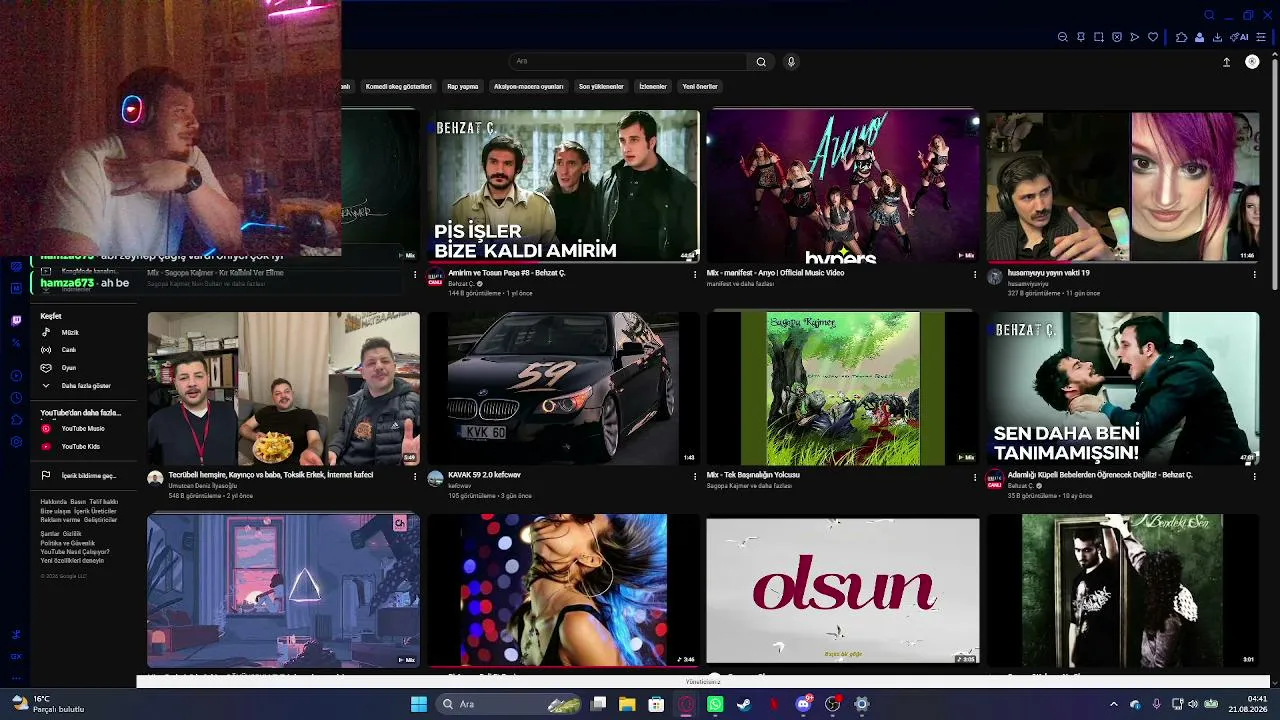The height and width of the screenshot is (720, 1280).
Task: Open the browser profile icon
Action: click(1199, 37)
